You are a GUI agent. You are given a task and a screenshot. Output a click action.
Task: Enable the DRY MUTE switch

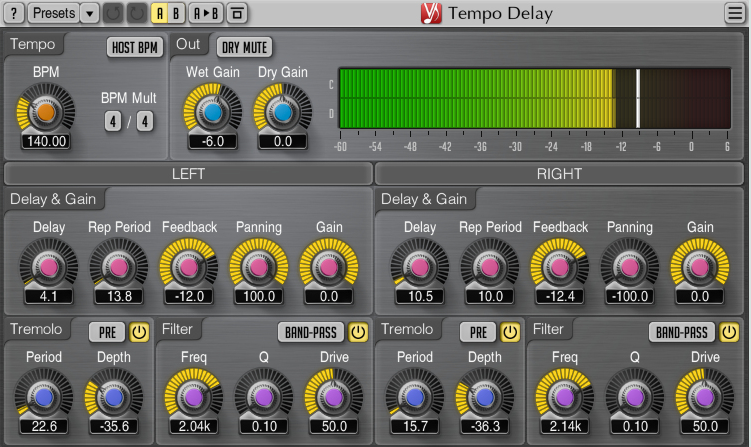pos(244,47)
